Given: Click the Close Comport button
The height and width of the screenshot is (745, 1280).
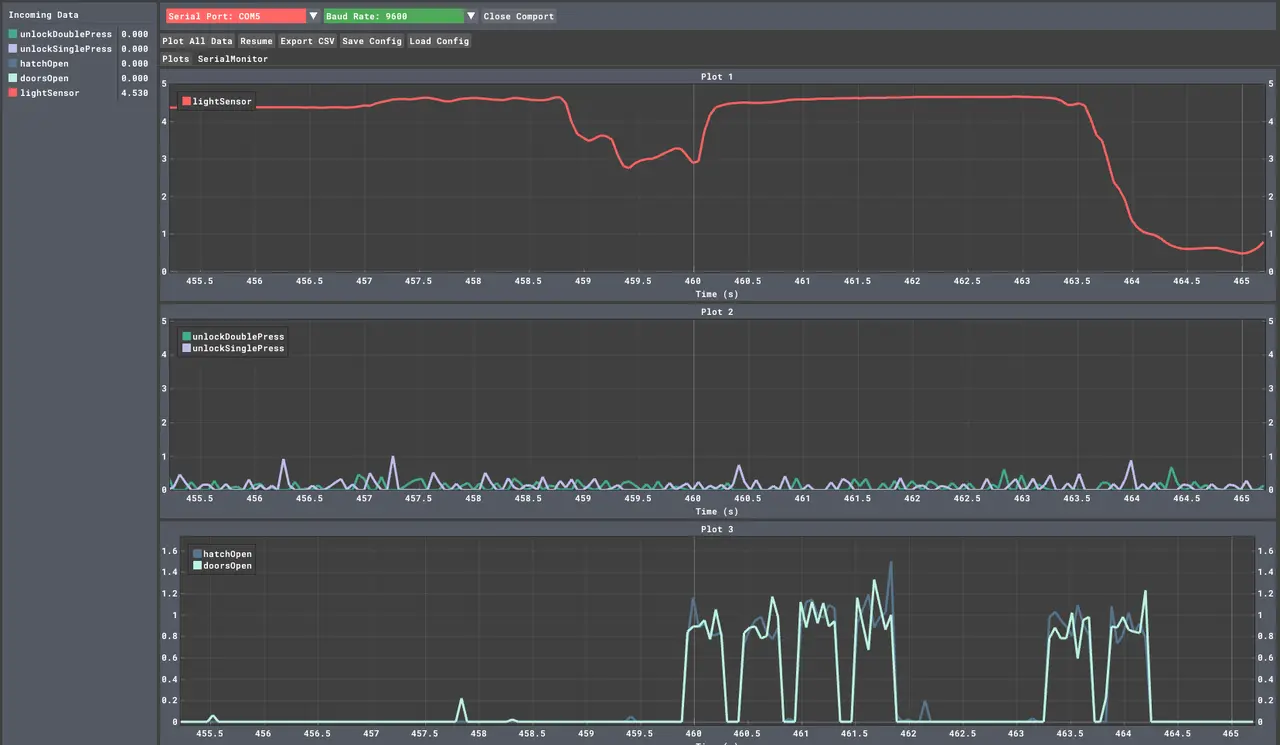Looking at the screenshot, I should point(518,16).
